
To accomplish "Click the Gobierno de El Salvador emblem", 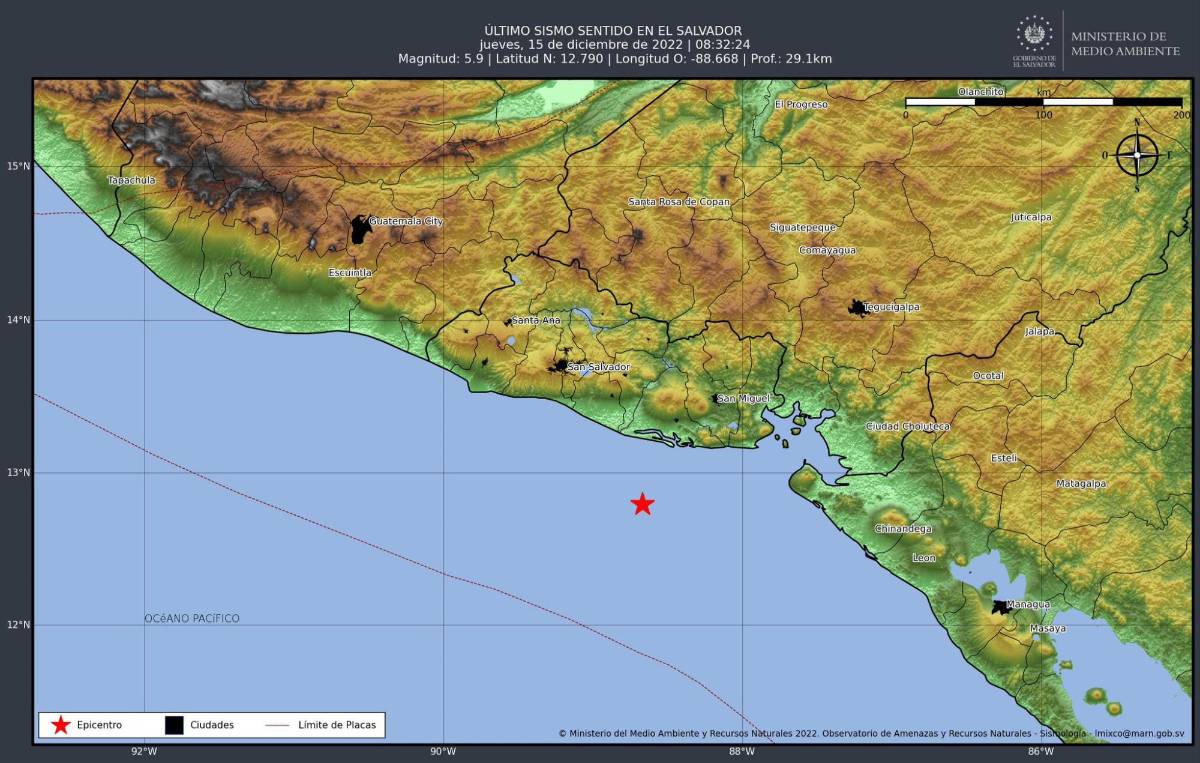I will point(1033,38).
